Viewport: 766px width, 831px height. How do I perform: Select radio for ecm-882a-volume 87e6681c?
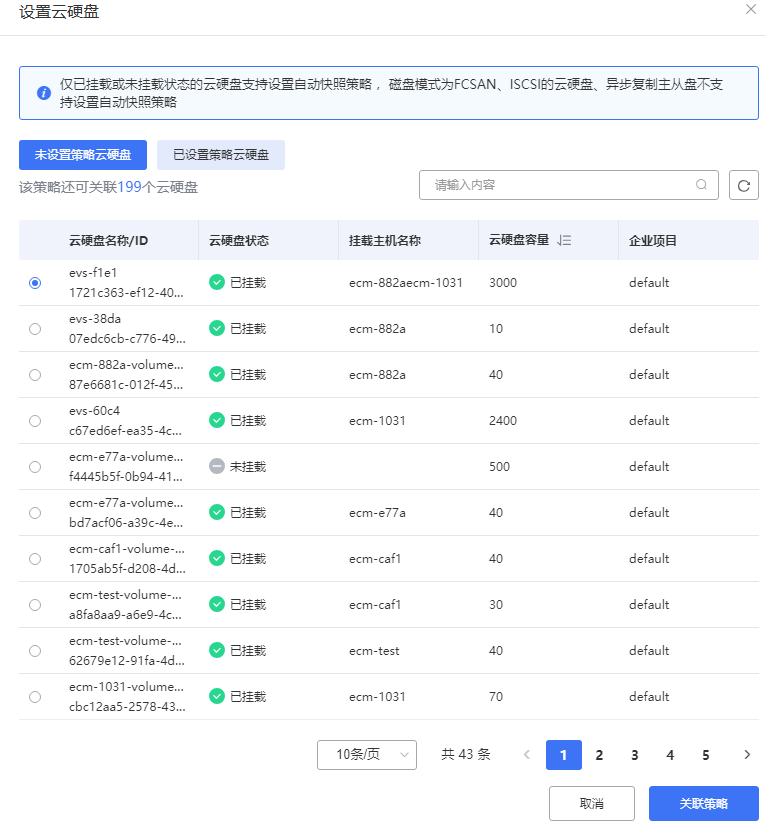pyautogui.click(x=35, y=375)
